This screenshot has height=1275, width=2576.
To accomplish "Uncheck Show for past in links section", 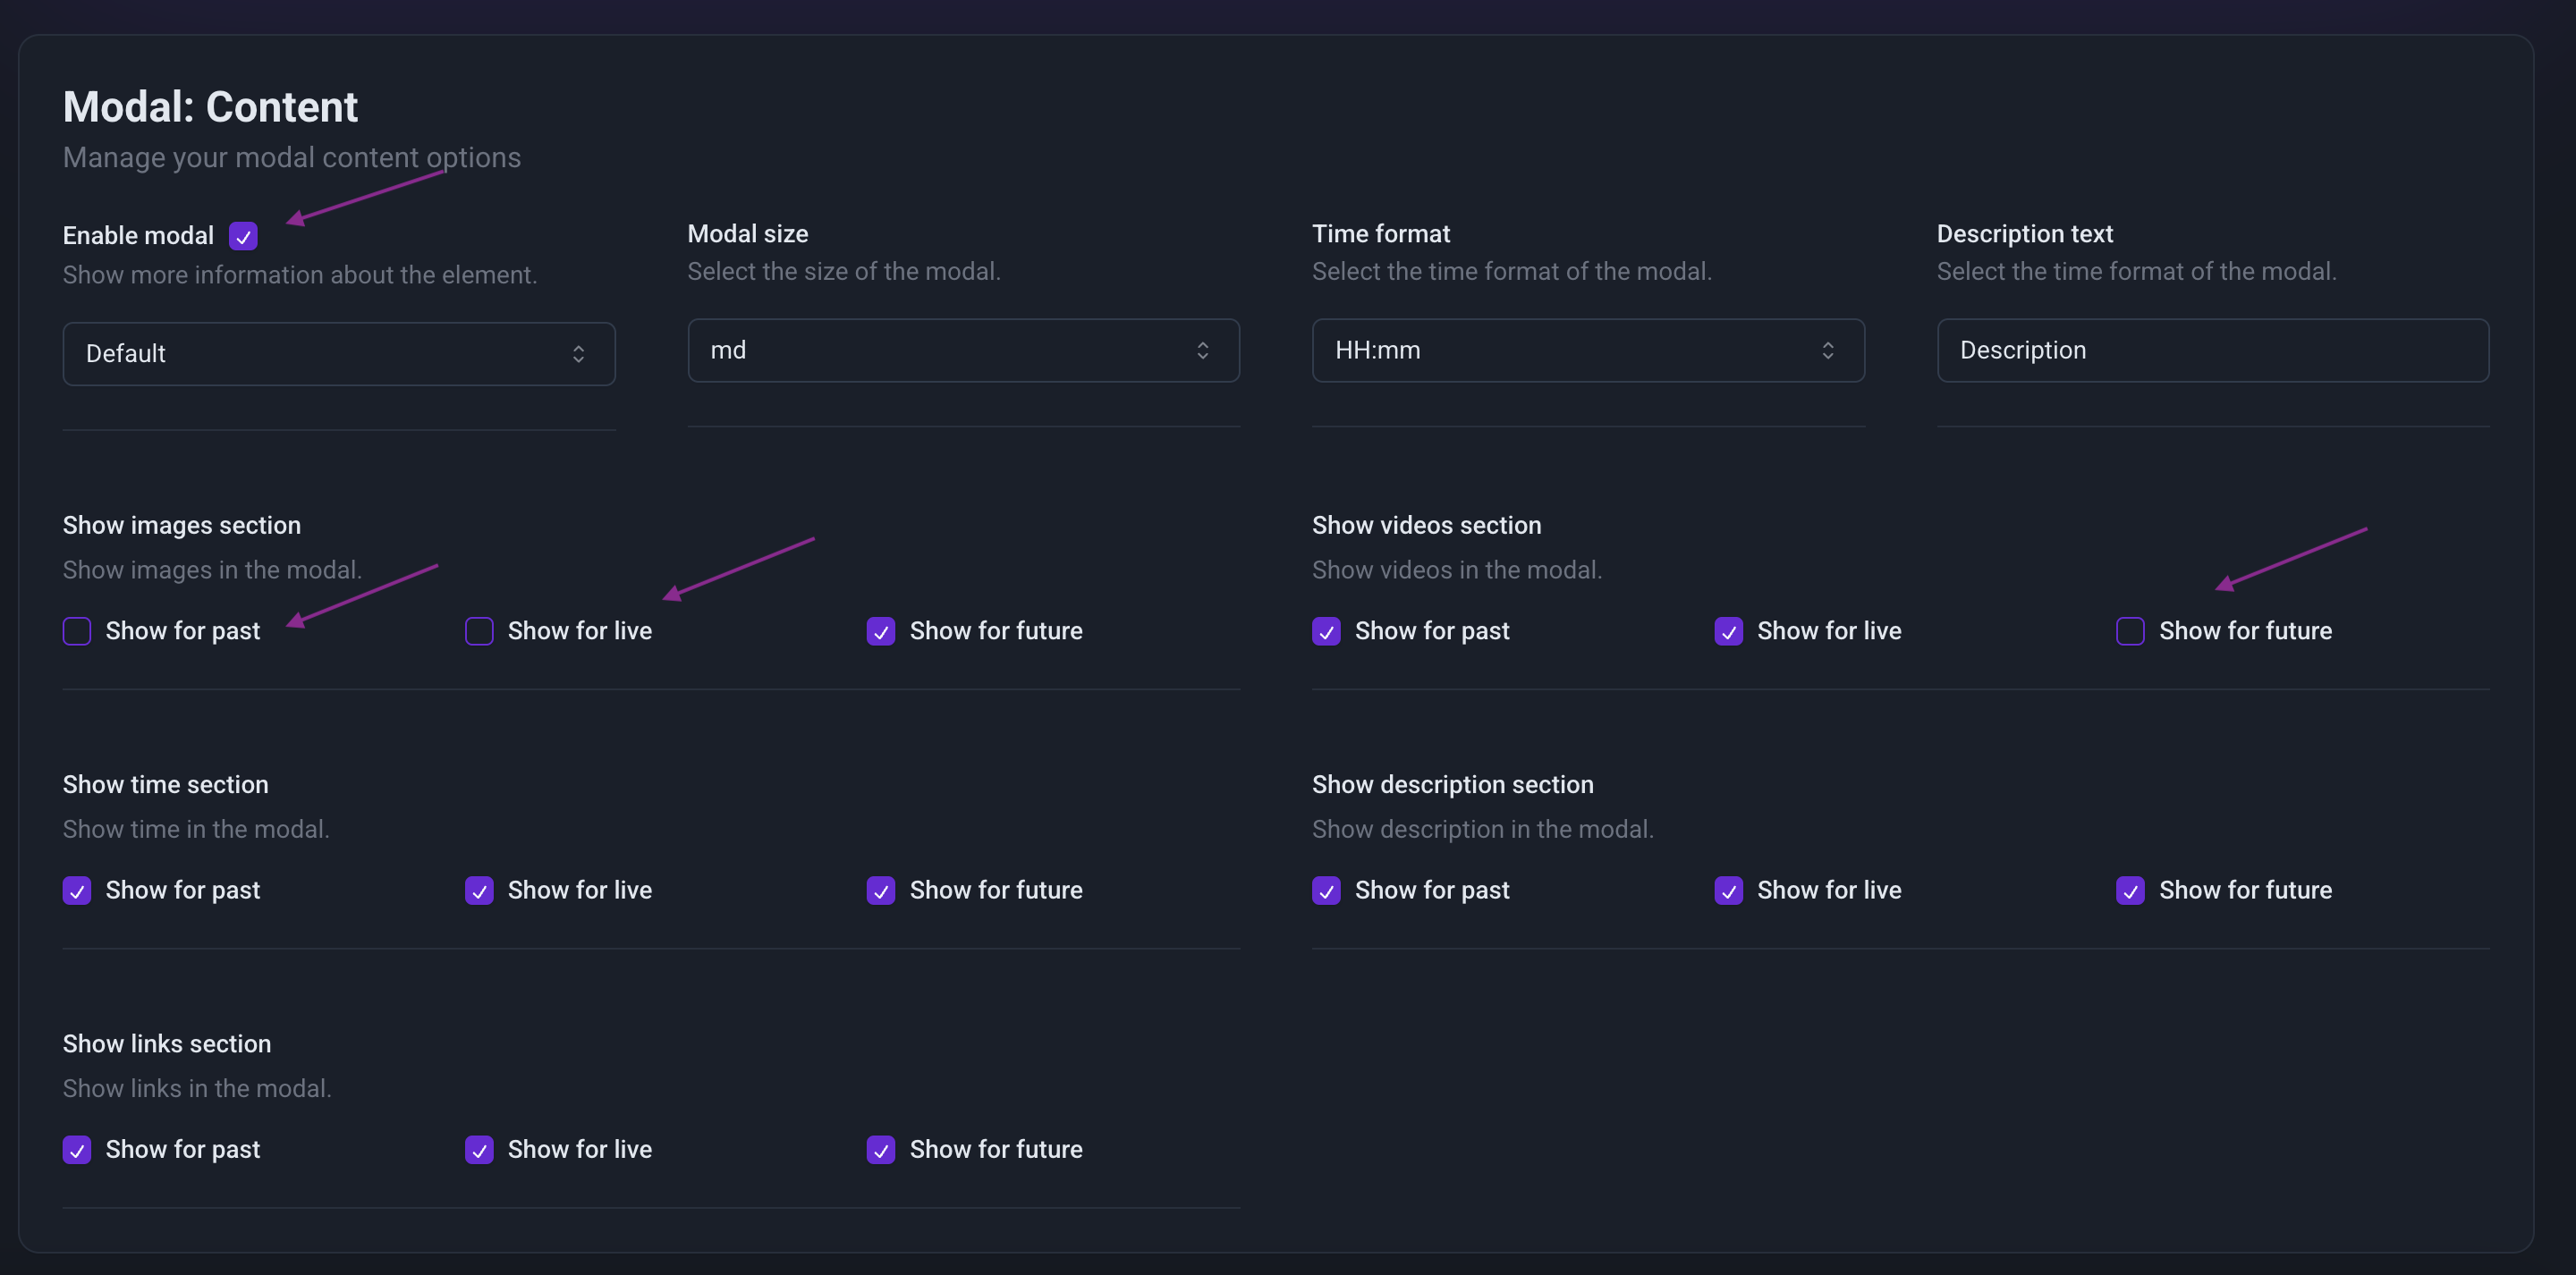I will click(77, 1150).
